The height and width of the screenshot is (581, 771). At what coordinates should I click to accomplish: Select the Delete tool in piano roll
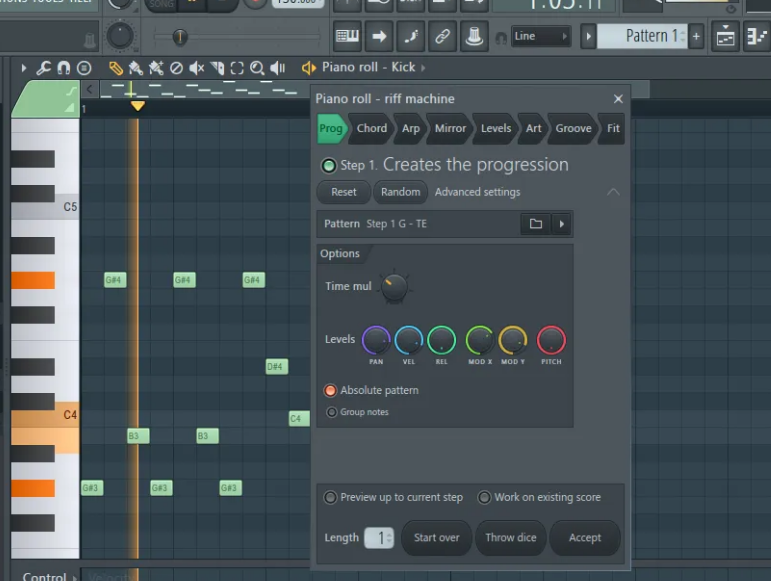coord(176,68)
